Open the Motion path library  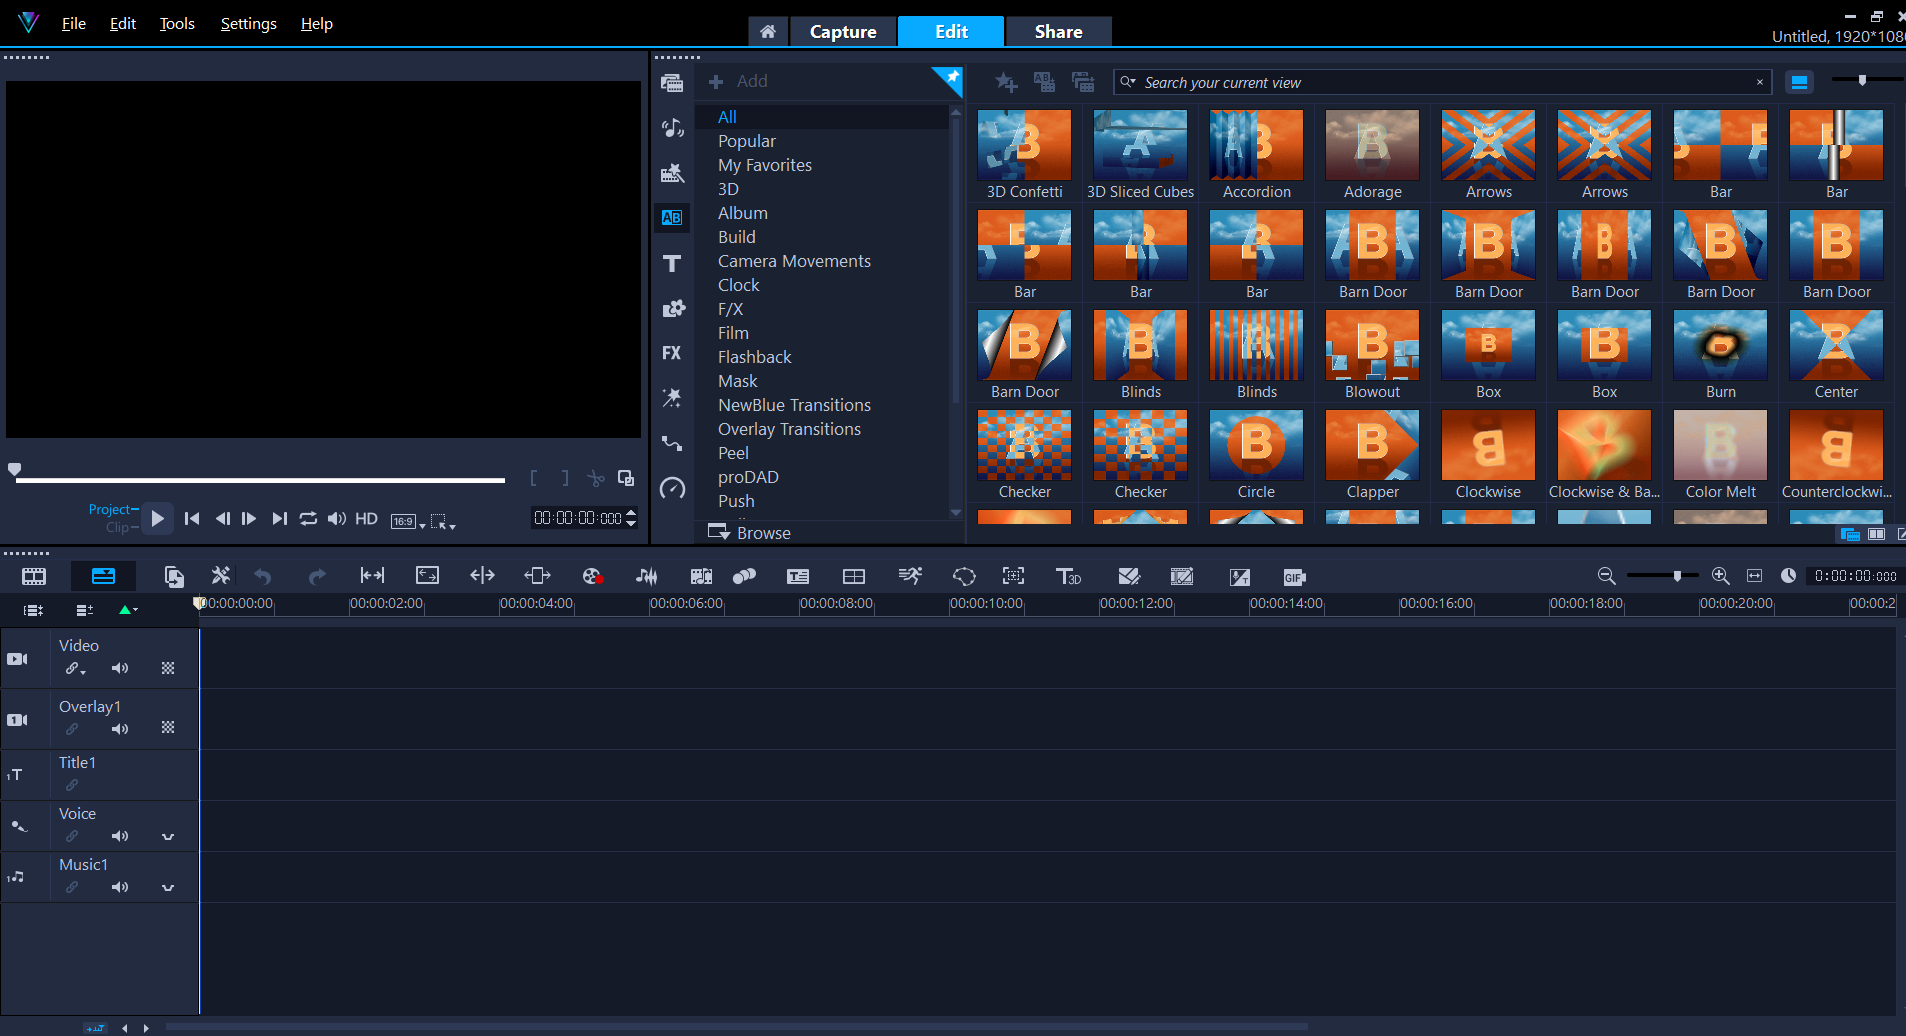pyautogui.click(x=672, y=443)
